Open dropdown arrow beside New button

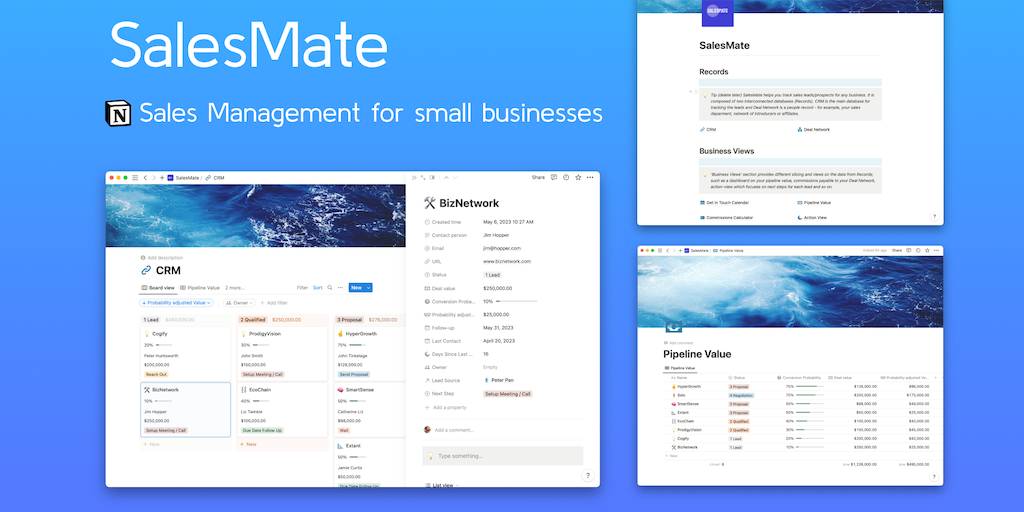pos(369,287)
